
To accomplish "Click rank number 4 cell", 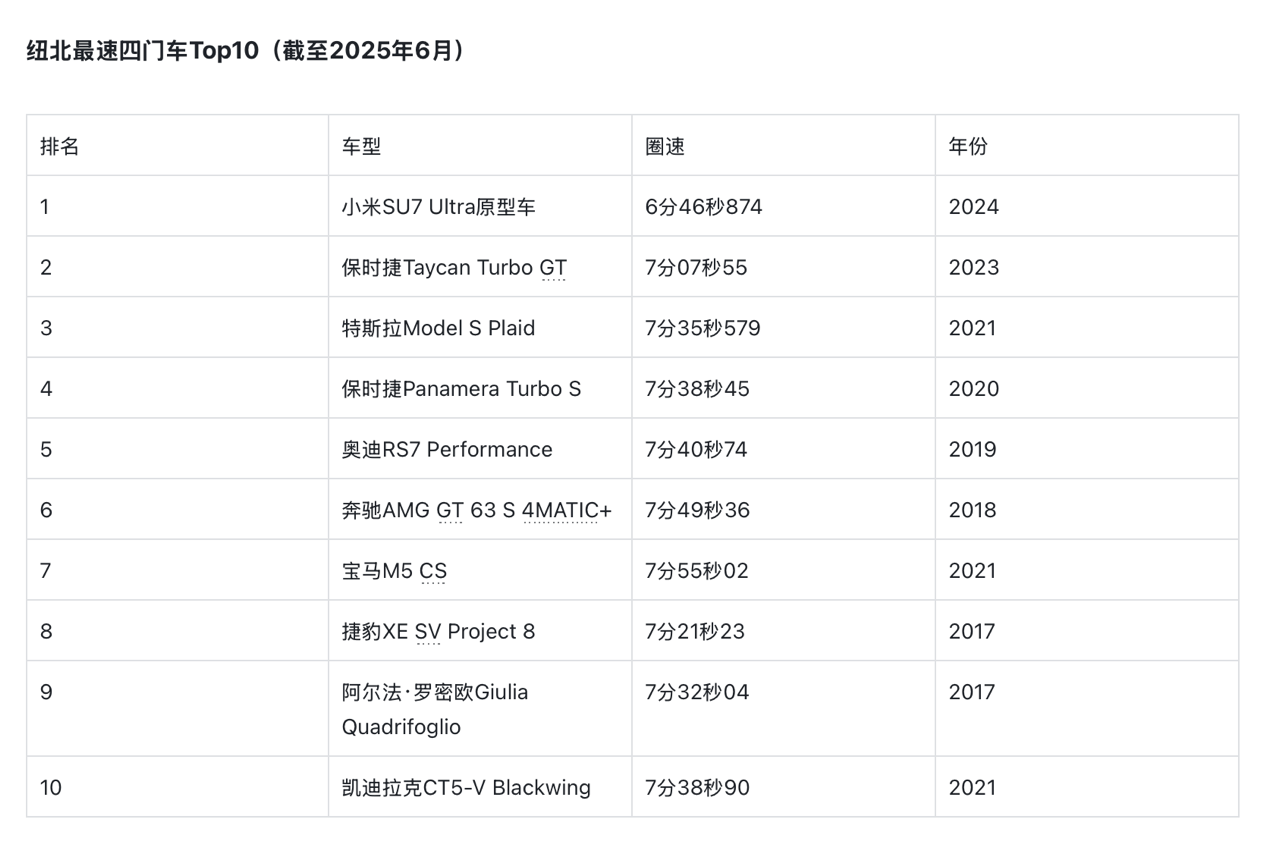I will point(177,388).
